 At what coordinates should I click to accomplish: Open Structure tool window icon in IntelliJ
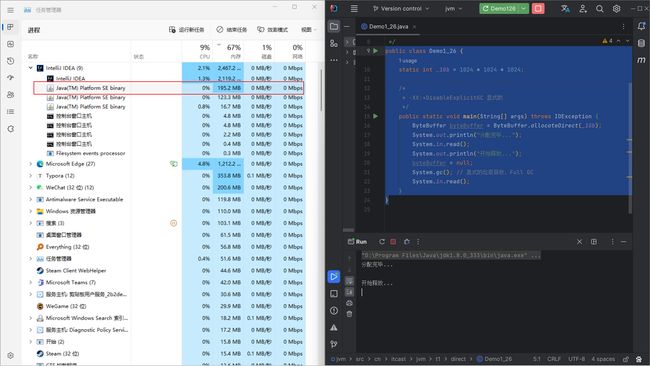334,44
